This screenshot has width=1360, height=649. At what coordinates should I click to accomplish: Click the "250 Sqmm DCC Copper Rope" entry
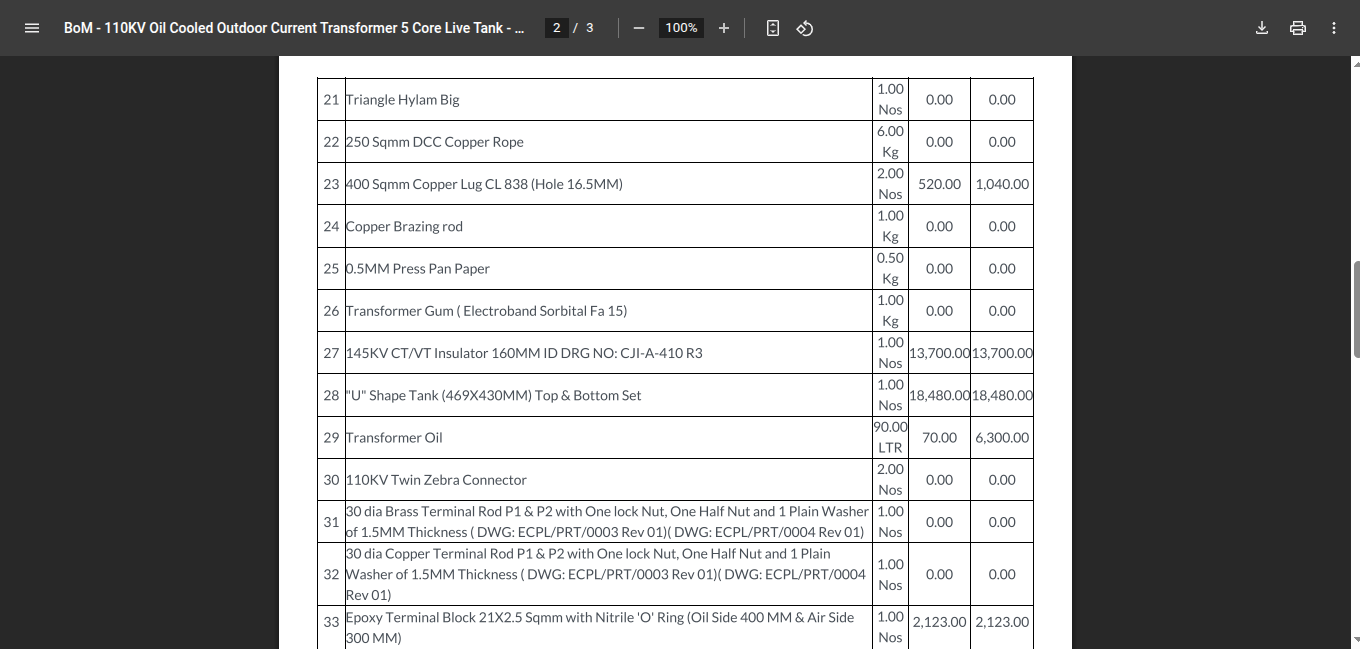coord(434,142)
